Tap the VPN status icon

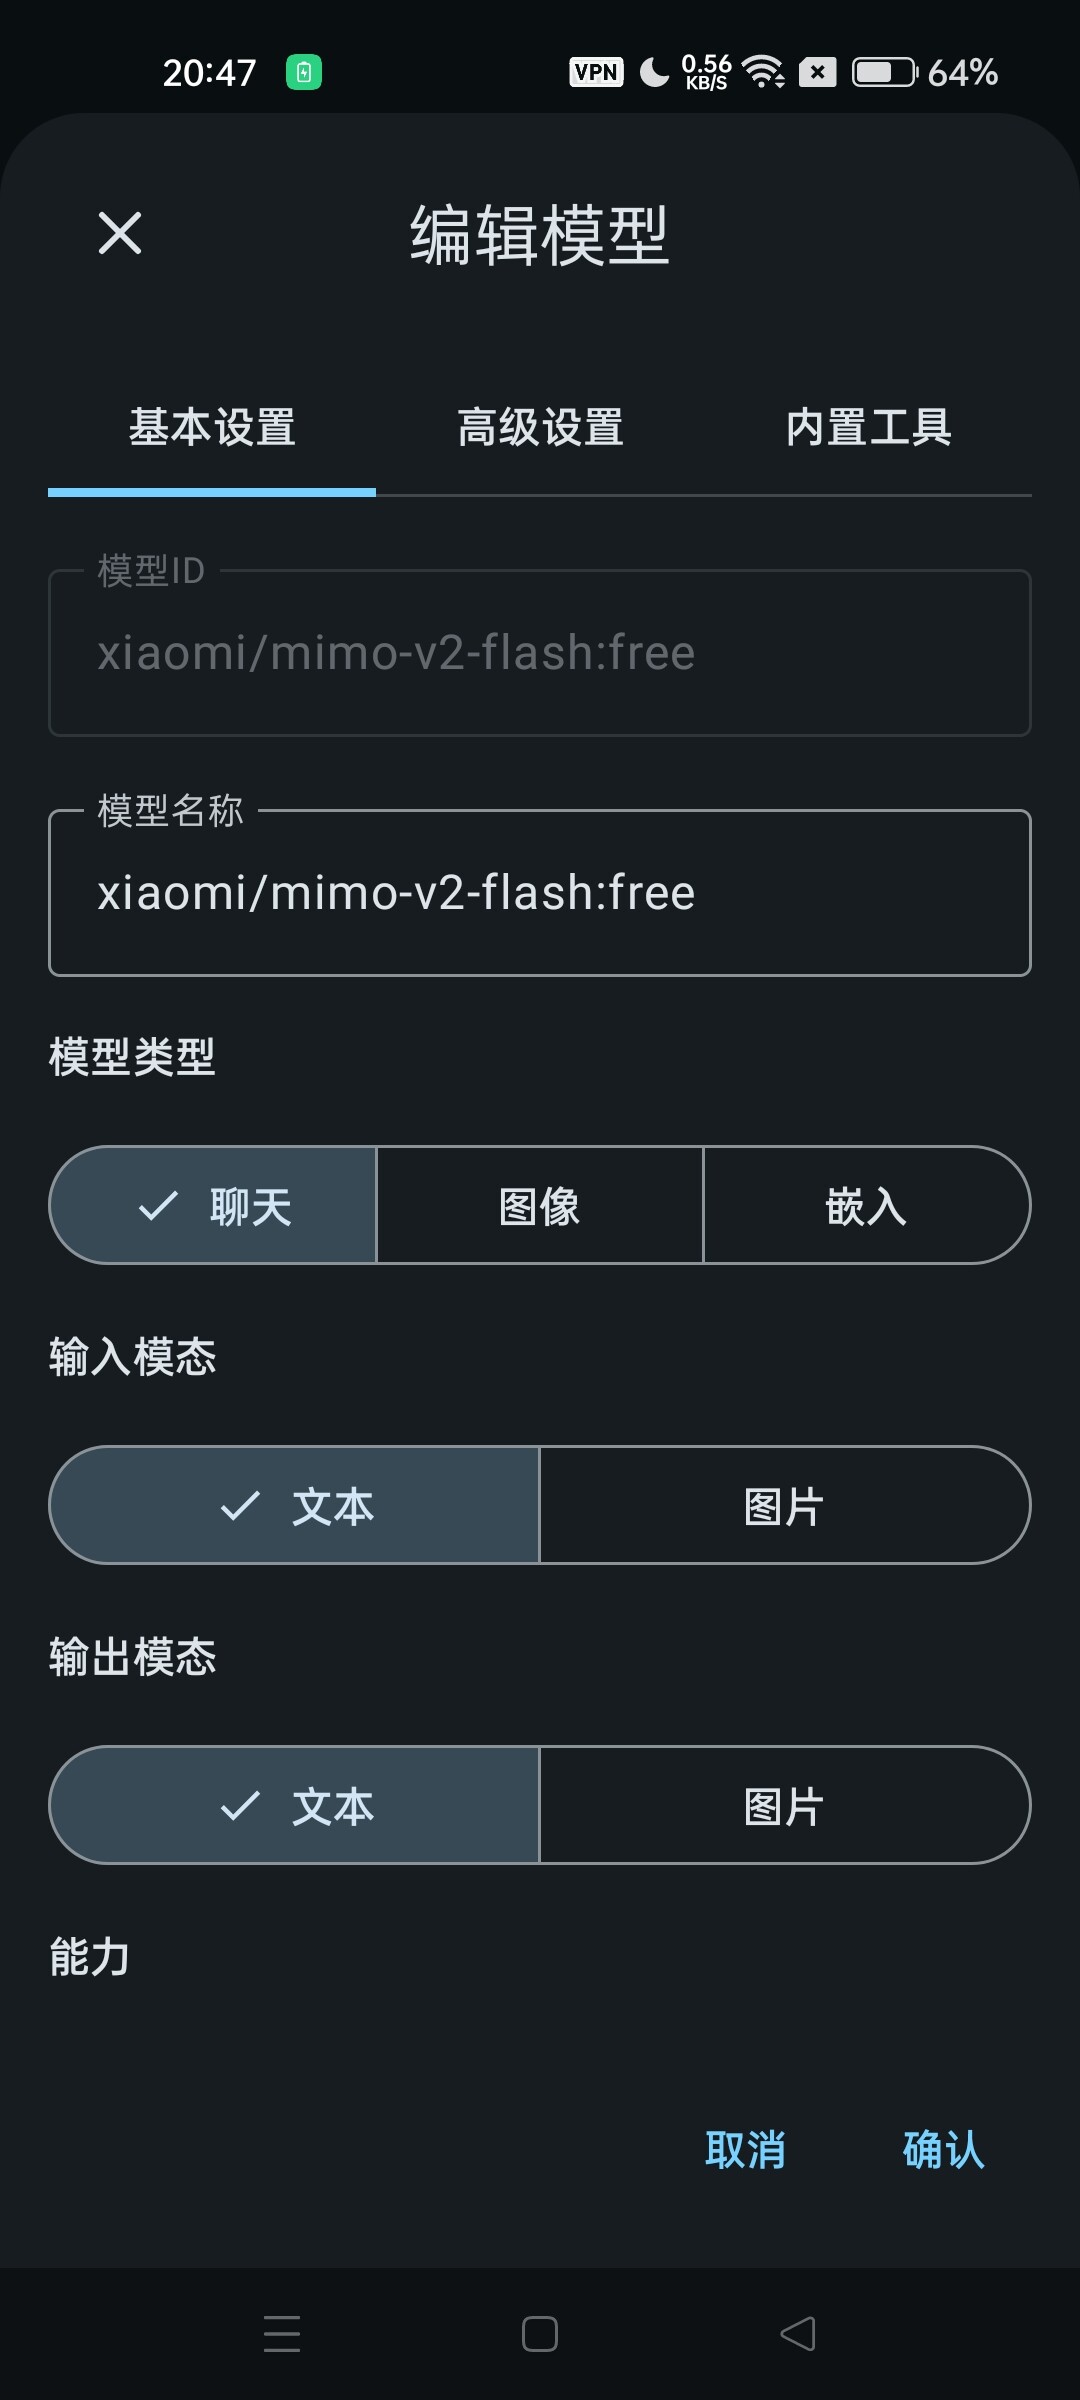tap(596, 72)
